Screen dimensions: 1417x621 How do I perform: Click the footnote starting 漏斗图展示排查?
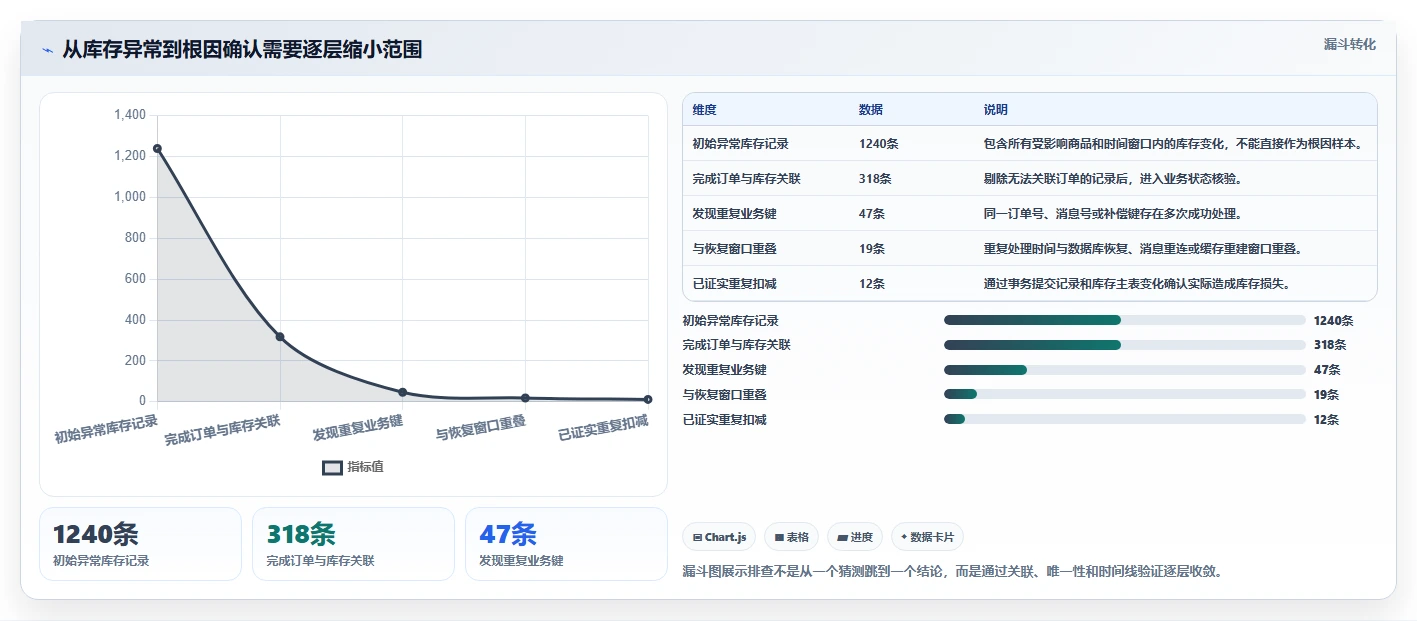953,572
